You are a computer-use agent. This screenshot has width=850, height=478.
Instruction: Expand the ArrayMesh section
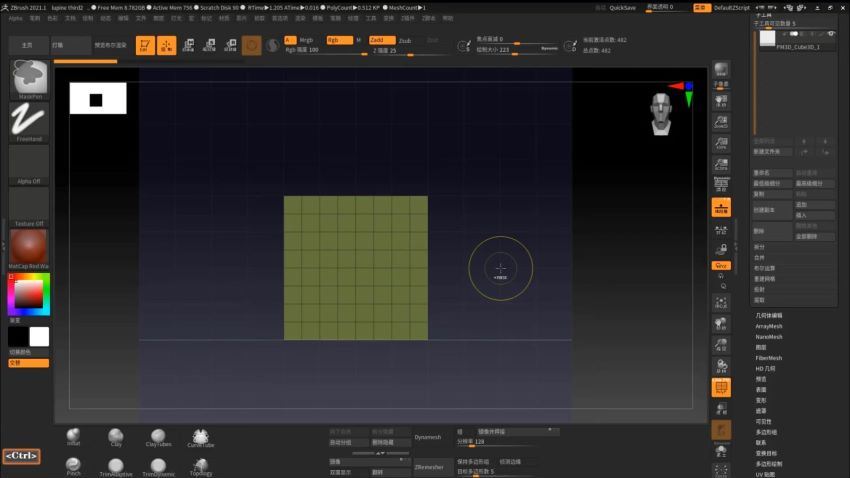coord(769,326)
